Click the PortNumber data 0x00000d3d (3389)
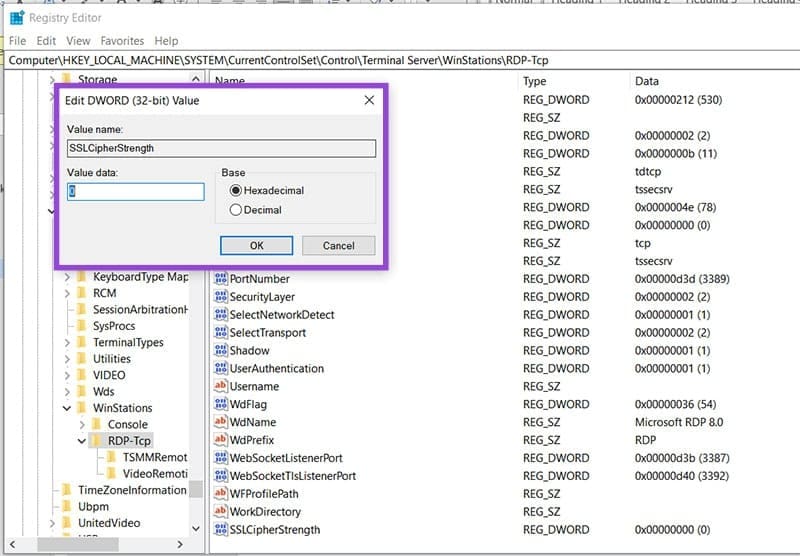The image size is (800, 556). pos(682,279)
